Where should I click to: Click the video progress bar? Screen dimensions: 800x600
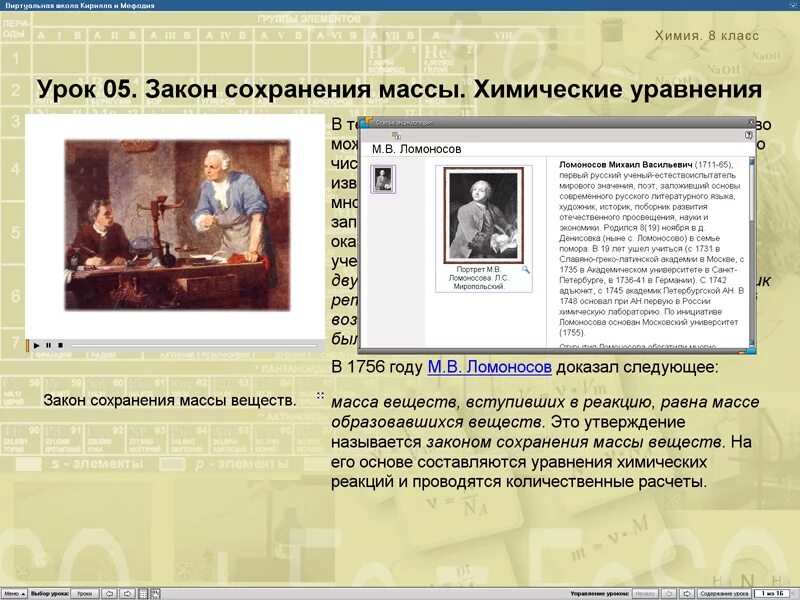tap(194, 346)
